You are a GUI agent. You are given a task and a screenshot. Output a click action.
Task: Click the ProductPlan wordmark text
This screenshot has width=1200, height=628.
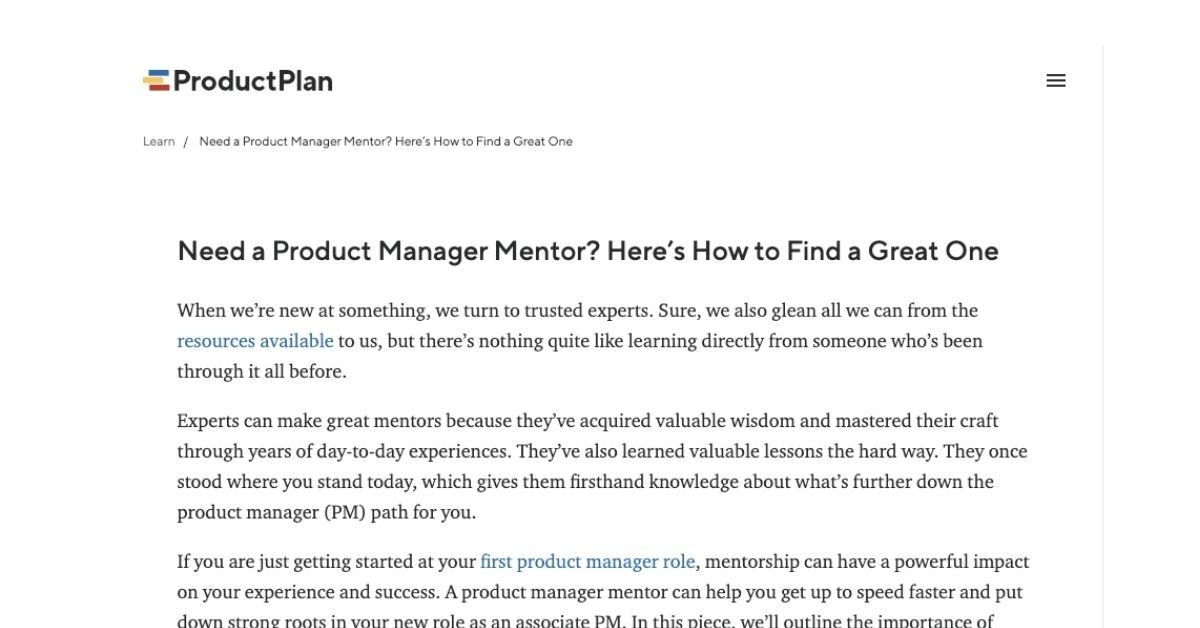253,81
